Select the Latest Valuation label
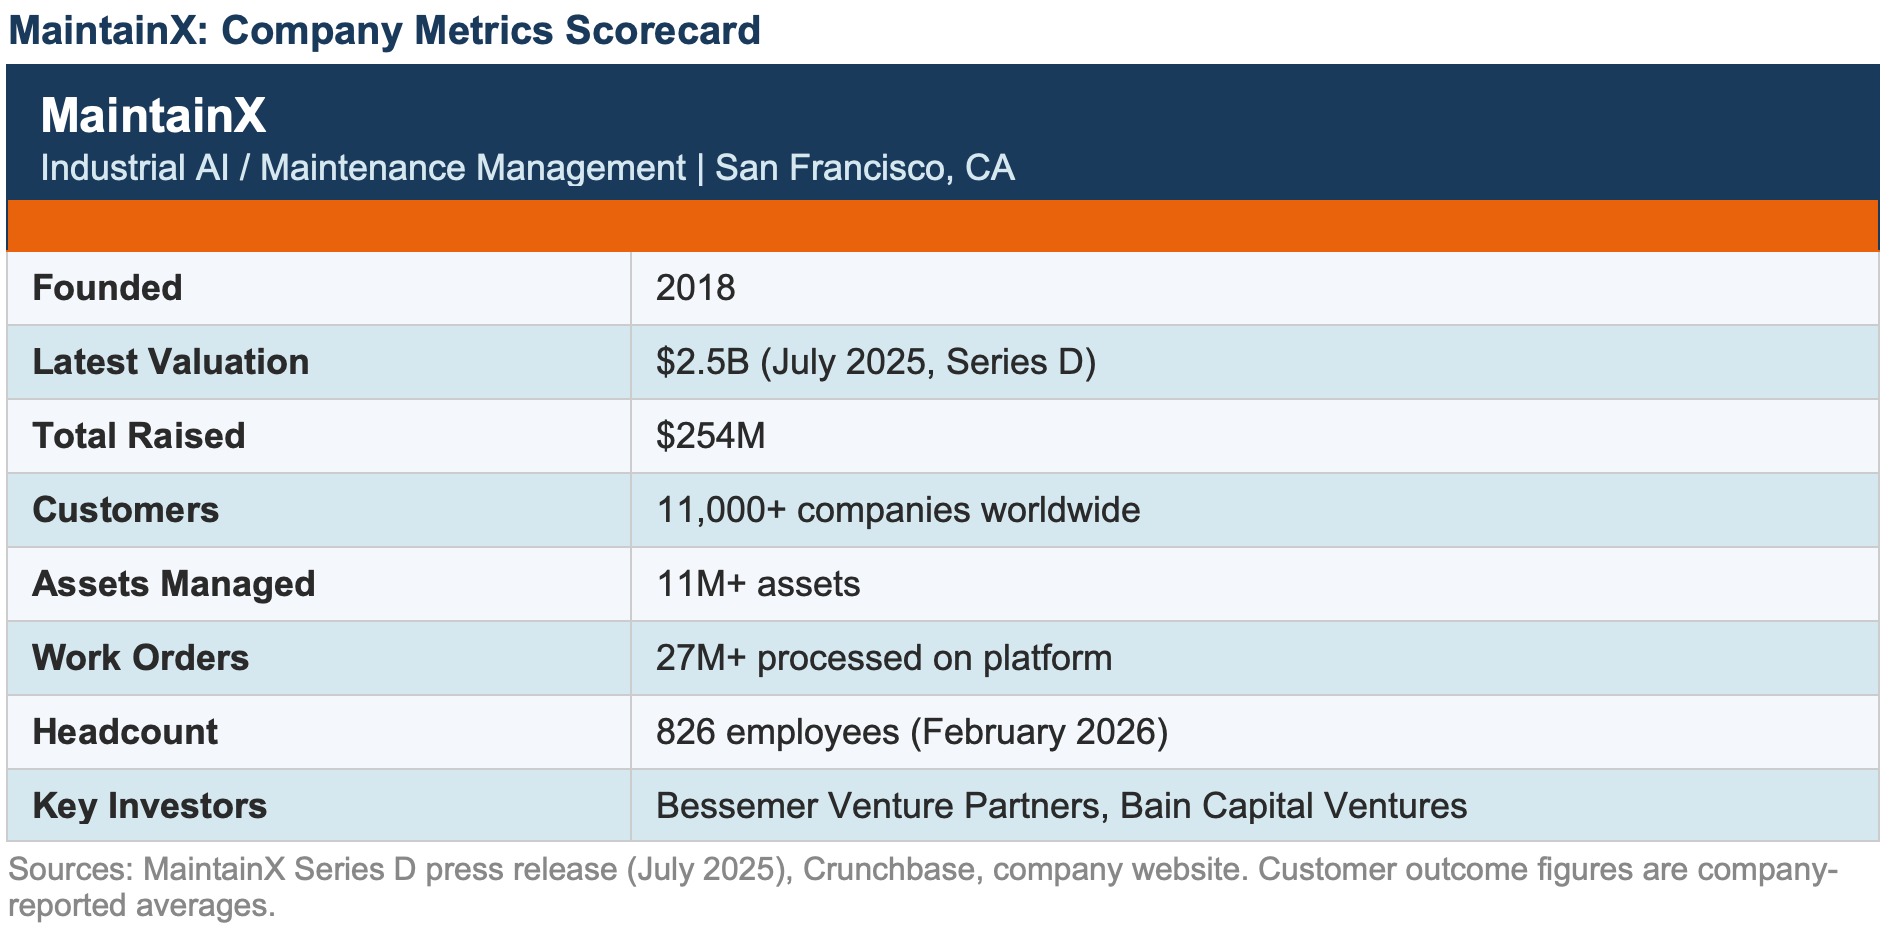This screenshot has height=940, width=1892. coord(170,362)
